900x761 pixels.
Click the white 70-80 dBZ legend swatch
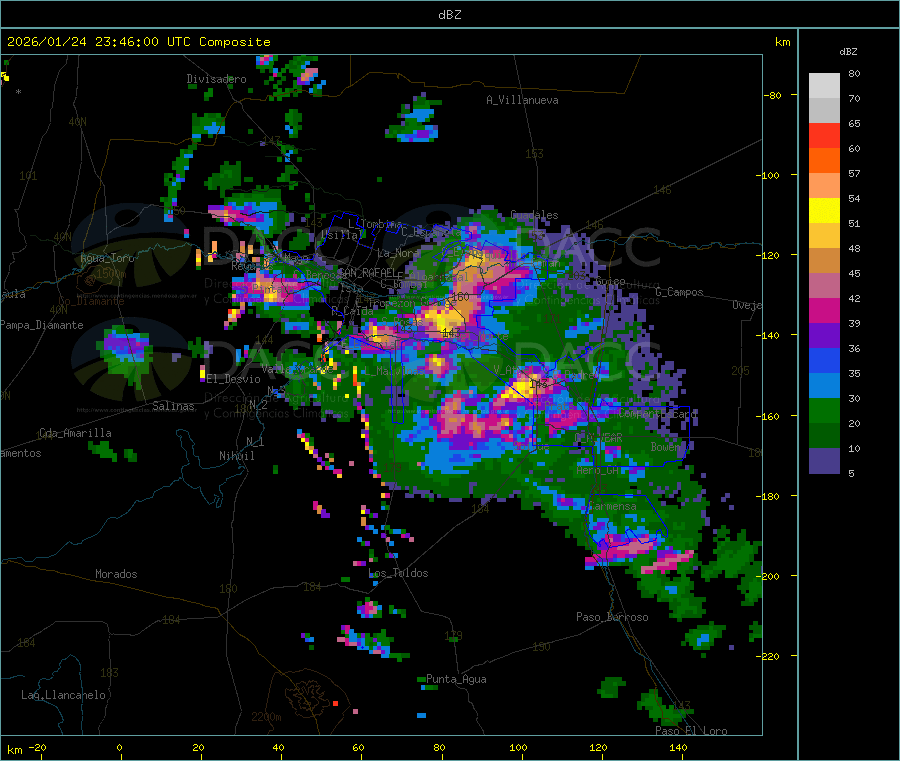coord(824,86)
